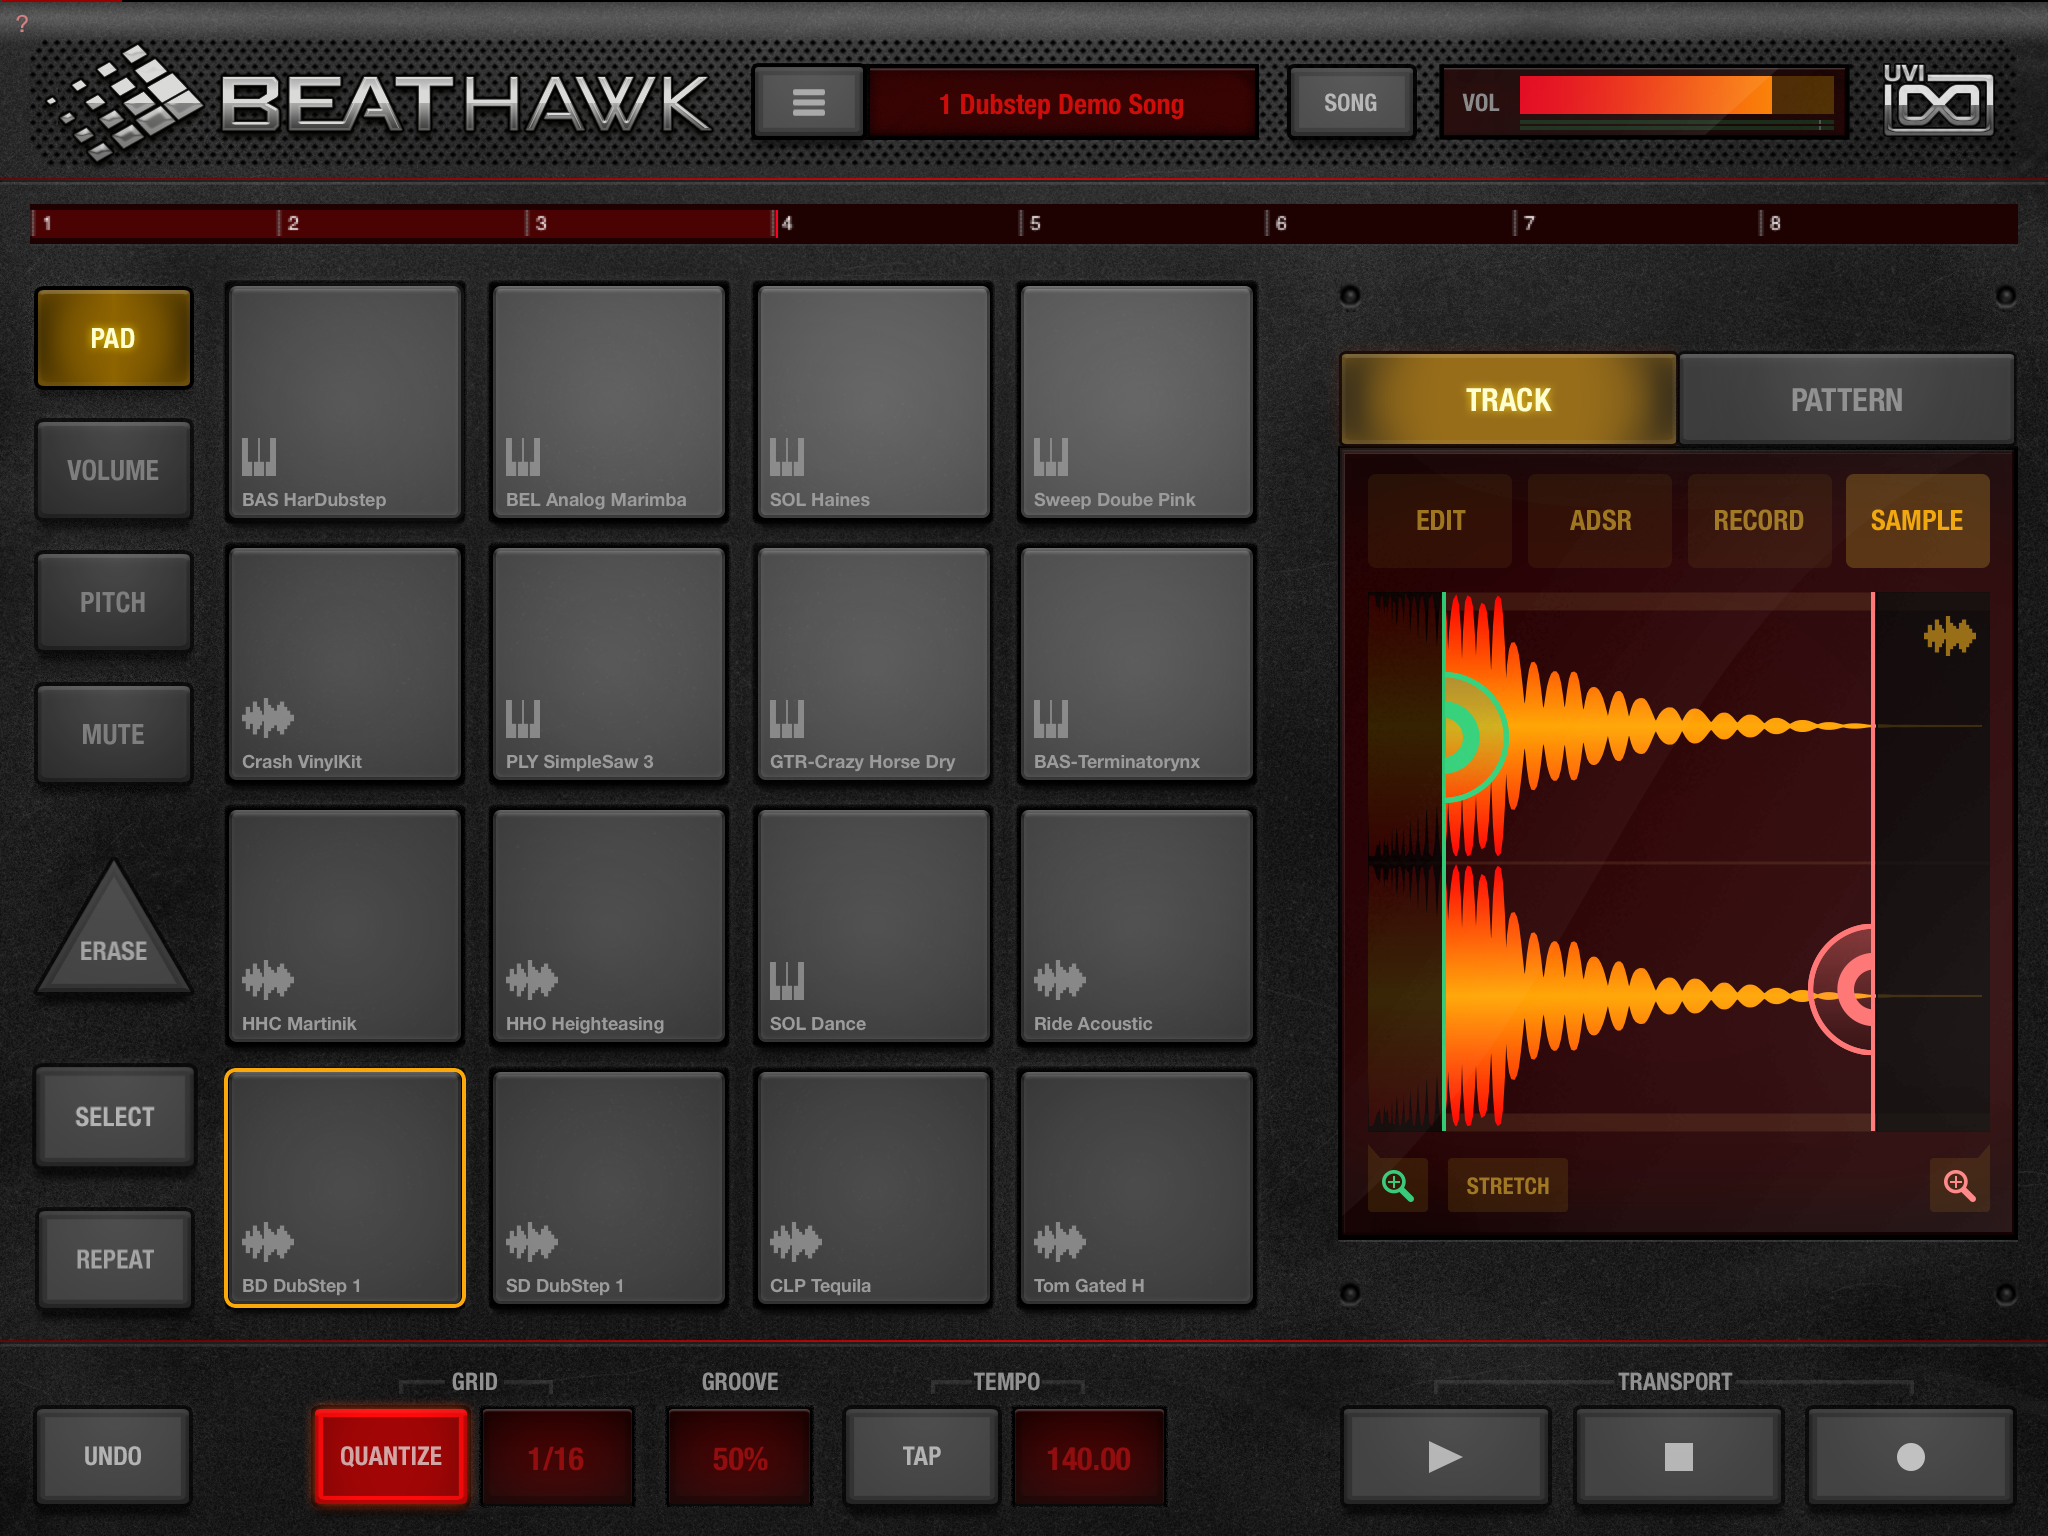The image size is (2048, 1536).
Task: Tap the ERASE triangle button
Action: [x=114, y=930]
